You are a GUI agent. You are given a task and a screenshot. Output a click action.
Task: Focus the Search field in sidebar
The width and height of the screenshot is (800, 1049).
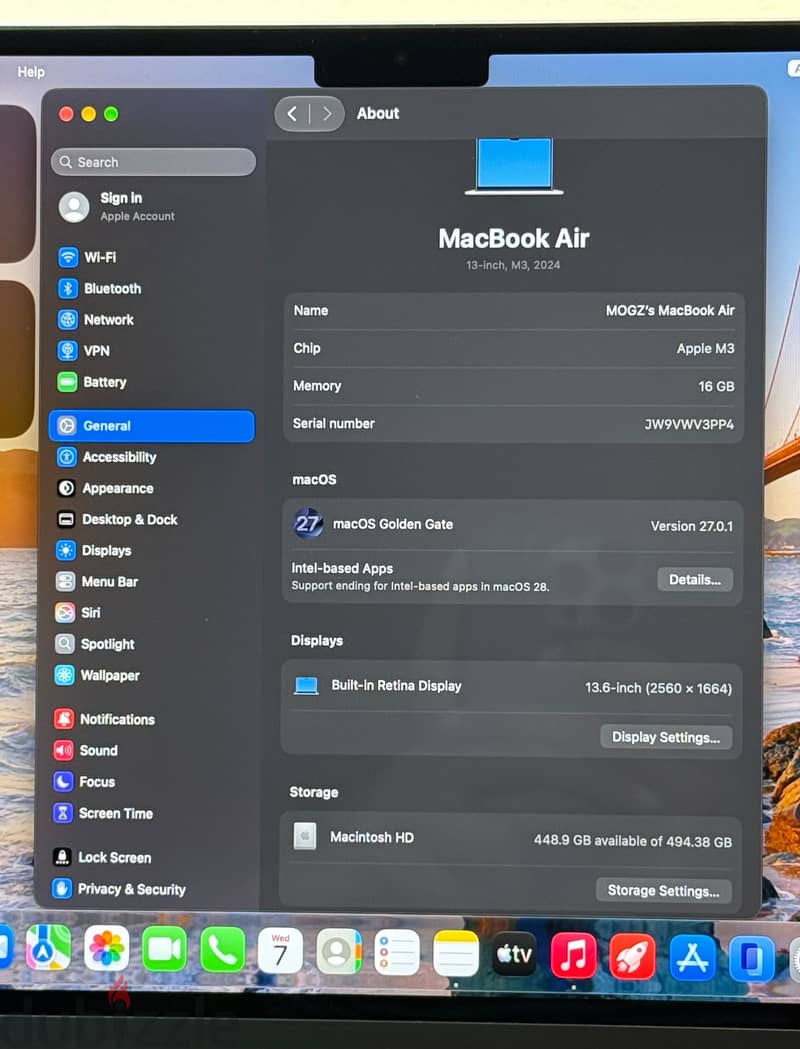[153, 162]
